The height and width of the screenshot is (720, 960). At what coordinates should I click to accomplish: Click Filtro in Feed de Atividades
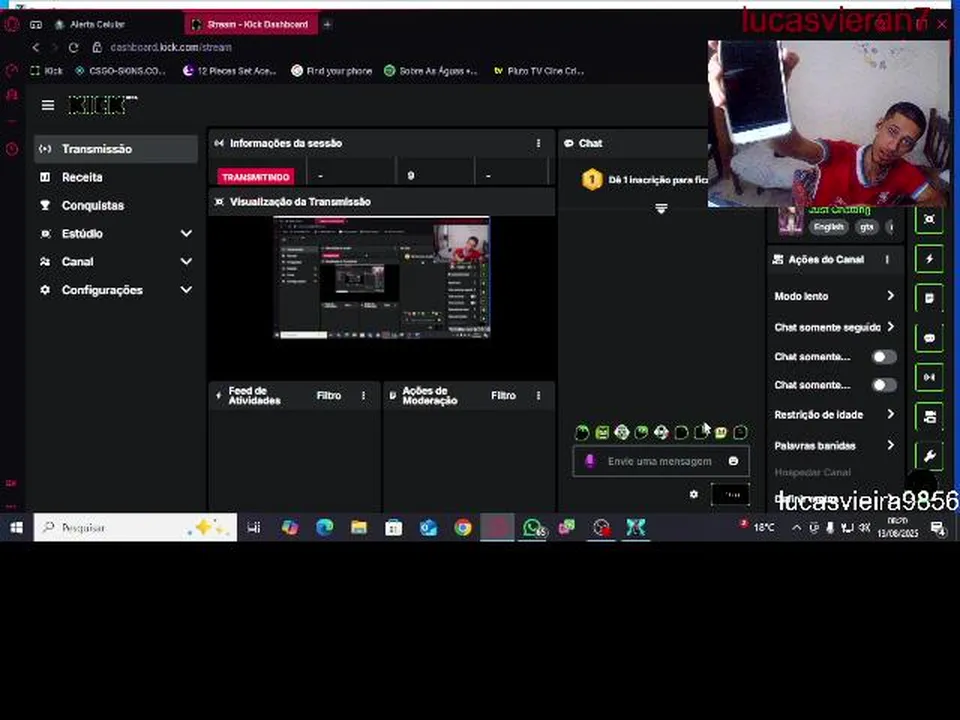pos(329,396)
